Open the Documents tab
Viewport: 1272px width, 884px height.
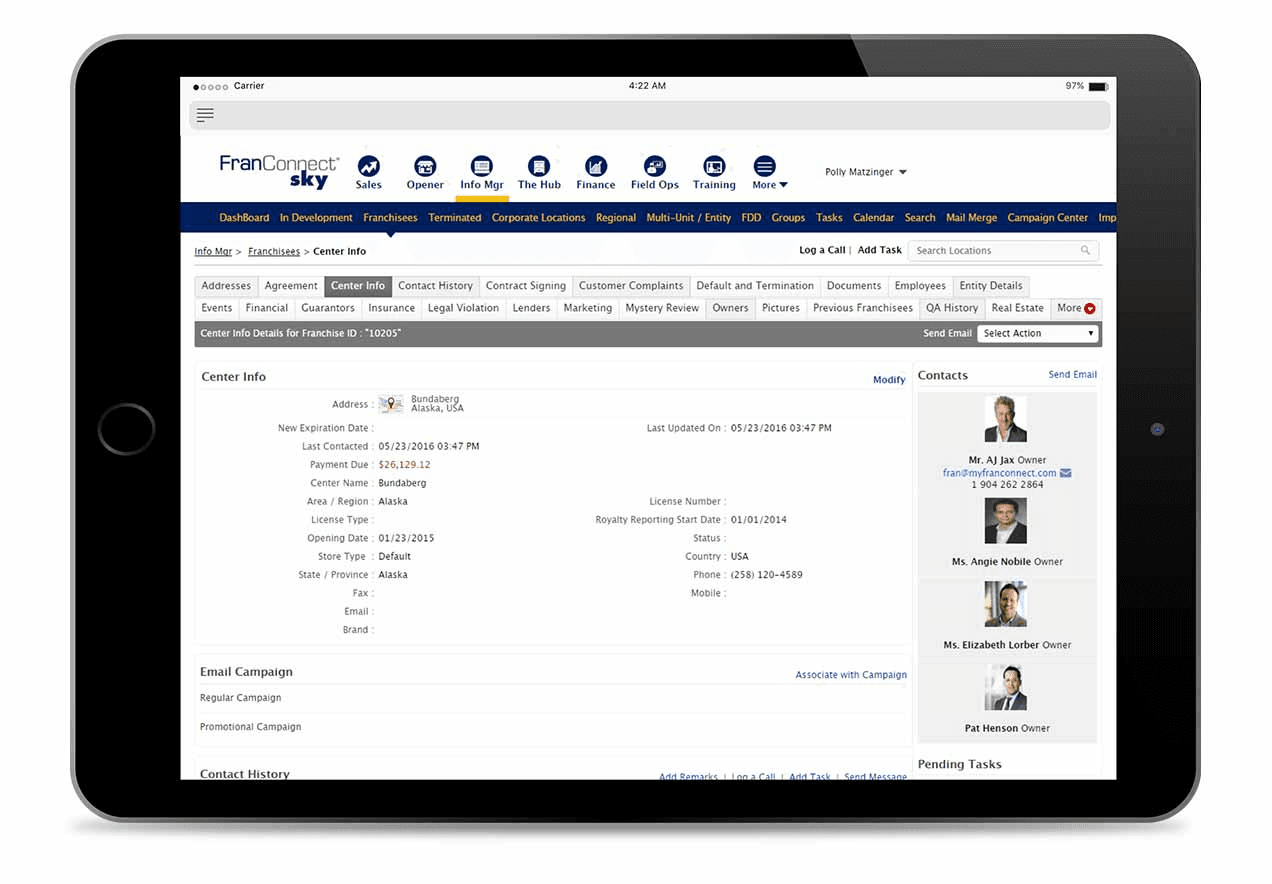click(854, 286)
